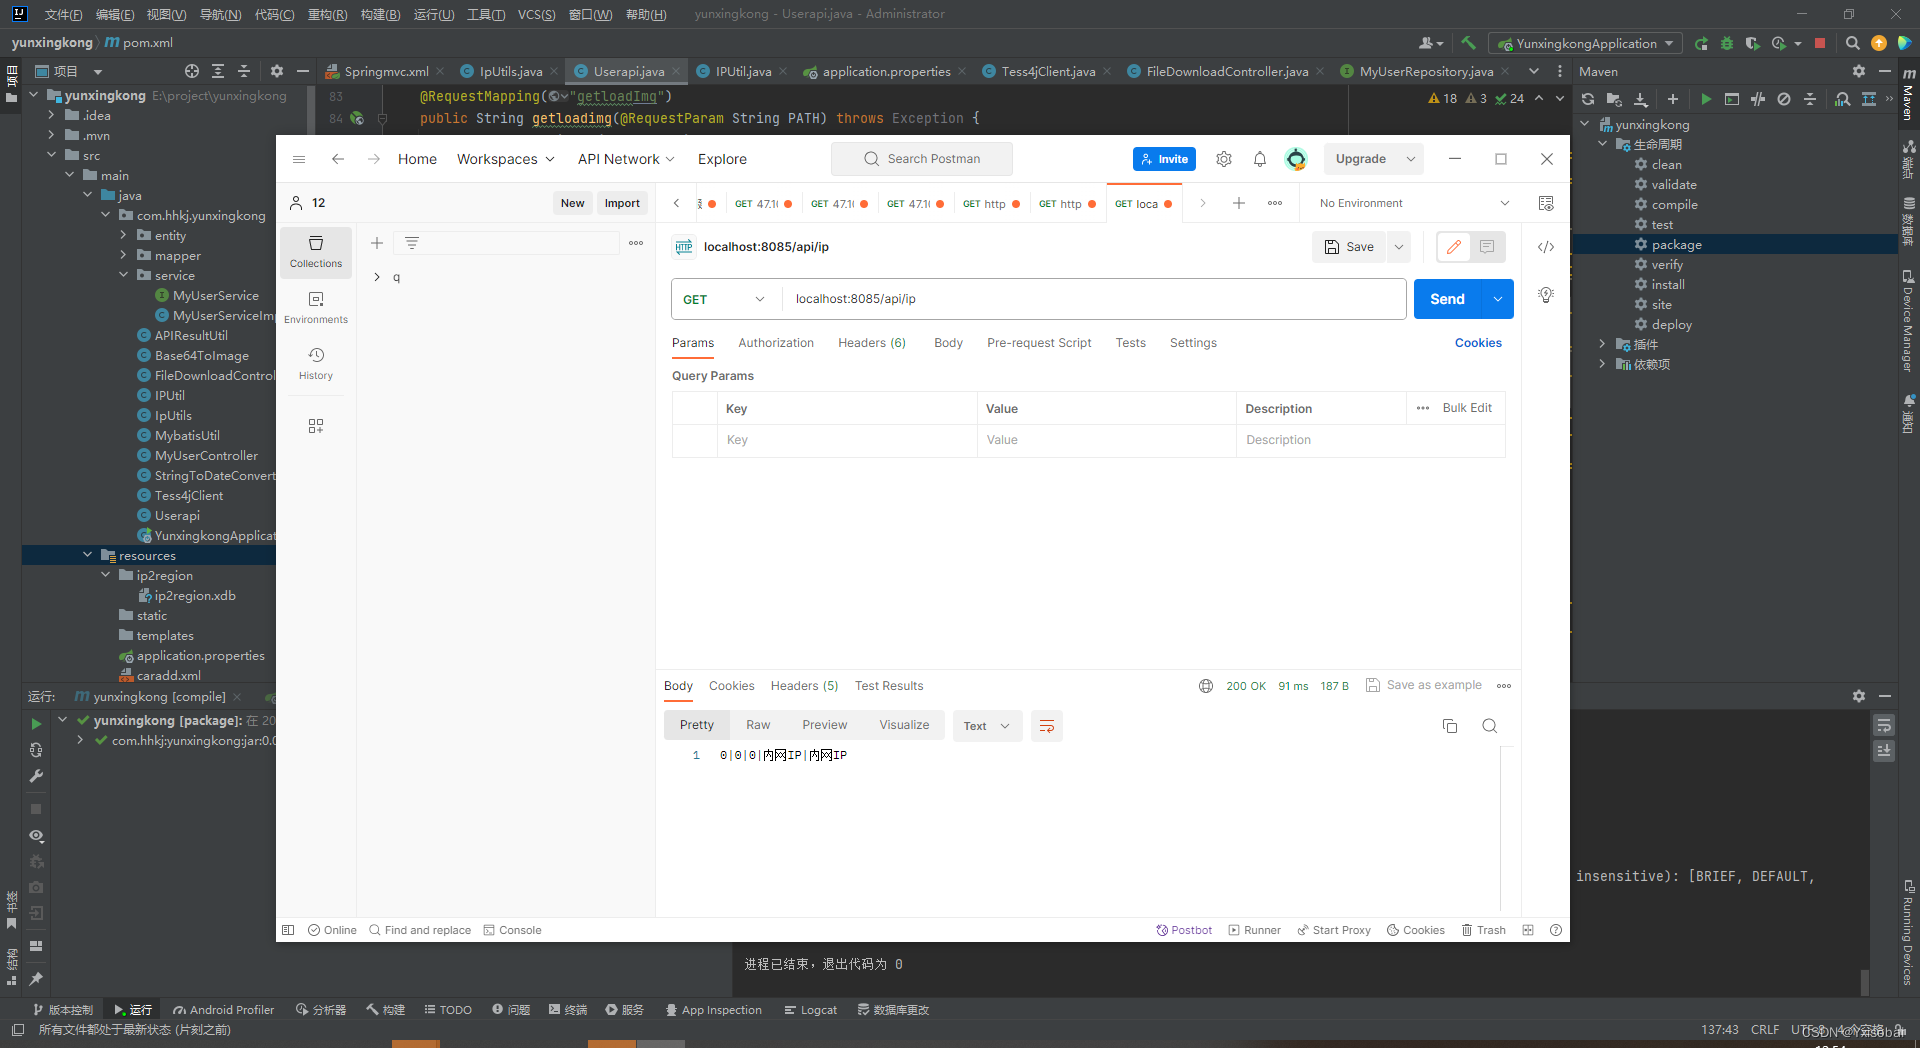The height and width of the screenshot is (1048, 1920).
Task: Open Test Results response tab
Action: coord(889,686)
